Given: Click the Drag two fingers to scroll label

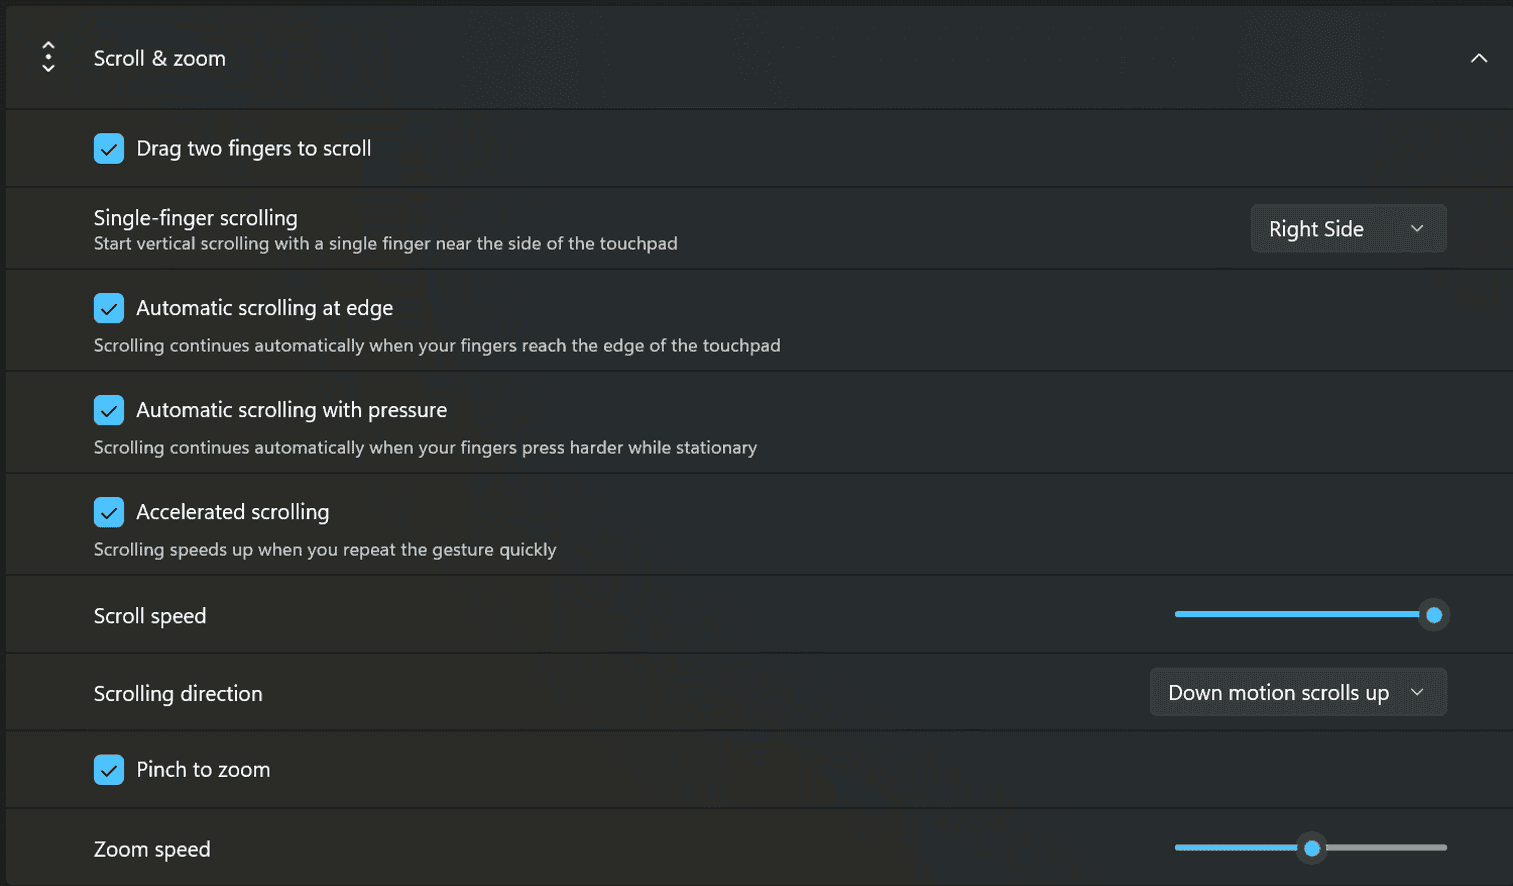Looking at the screenshot, I should pos(254,148).
